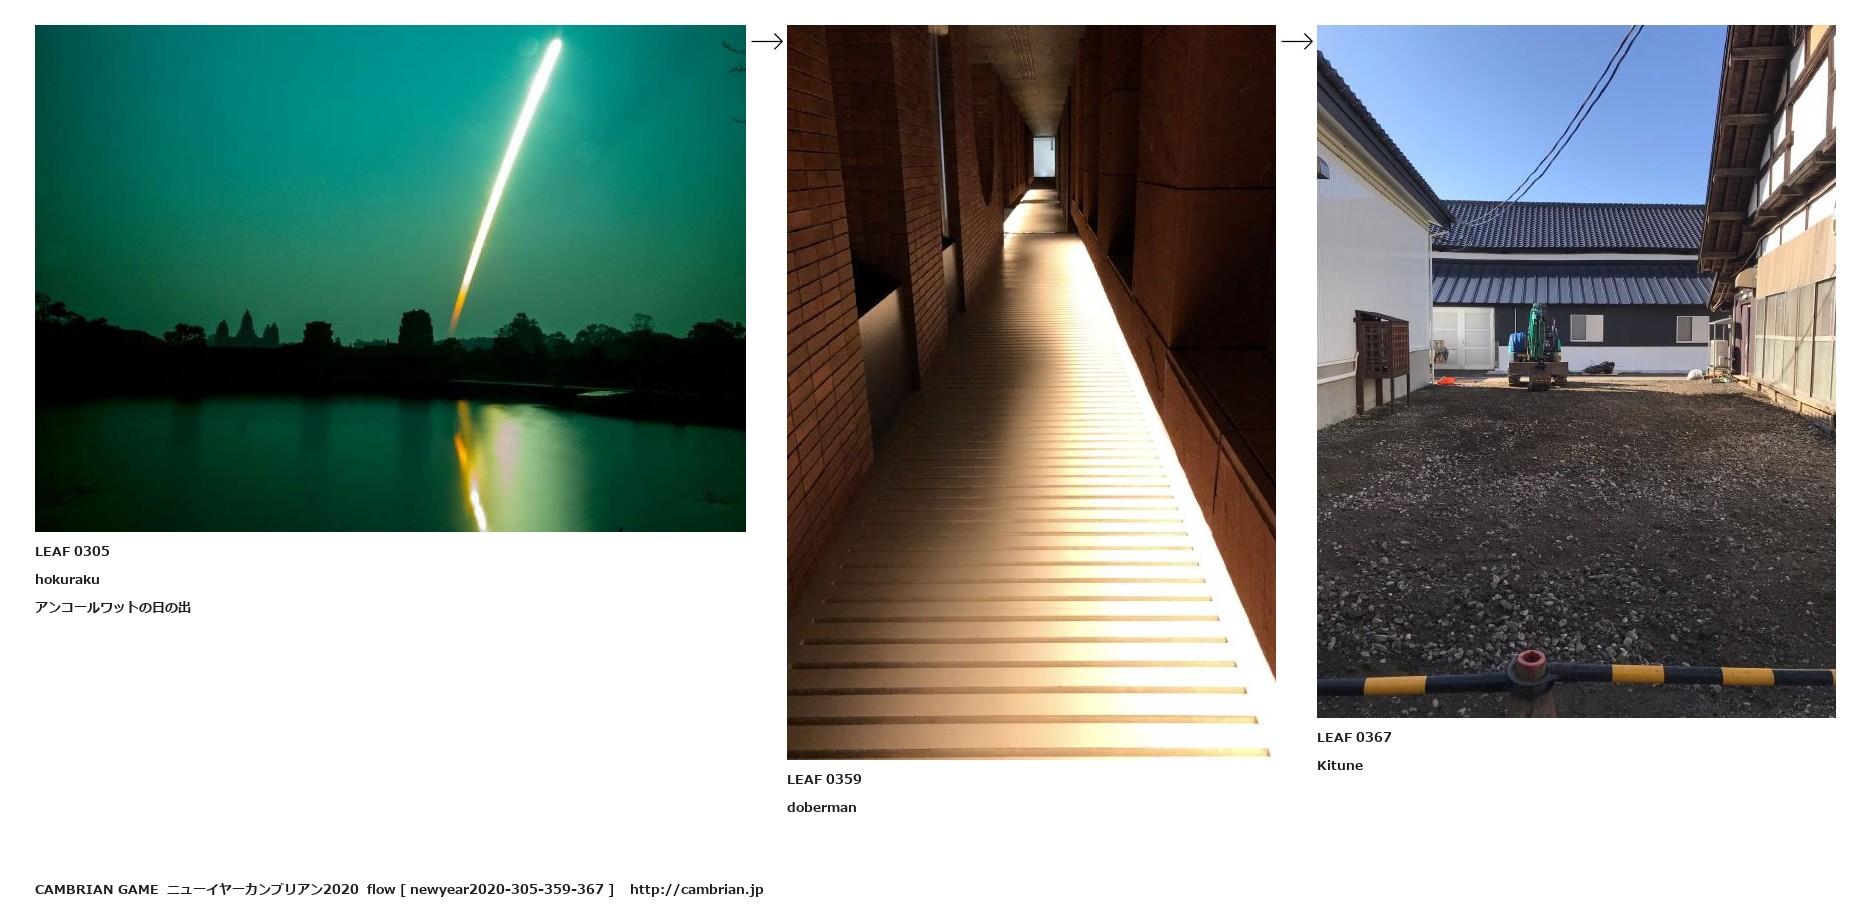Screen dimensions: 1871x914
Task: Click the ニューイヤーカンブリアン2020 footer text
Action: tap(262, 889)
